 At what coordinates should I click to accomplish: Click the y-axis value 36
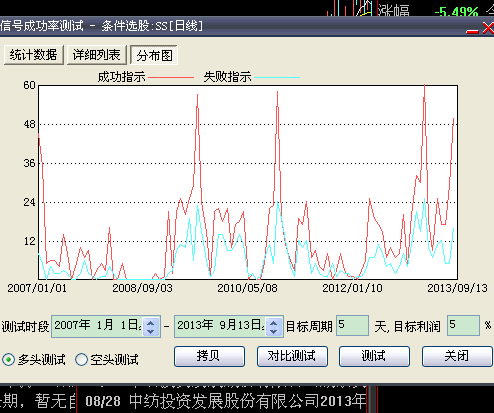pos(29,163)
